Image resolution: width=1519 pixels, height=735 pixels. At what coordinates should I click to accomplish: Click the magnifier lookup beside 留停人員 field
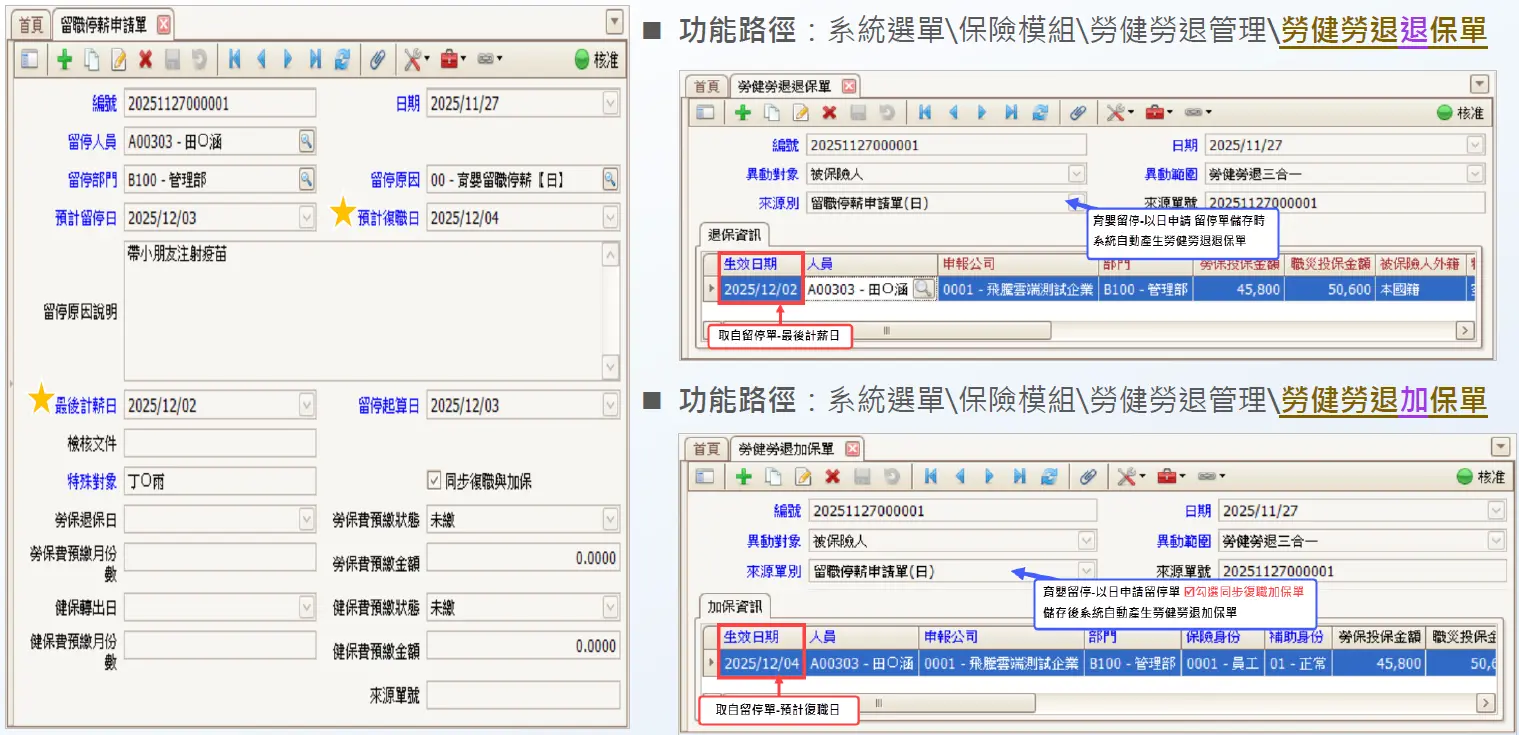coord(307,141)
